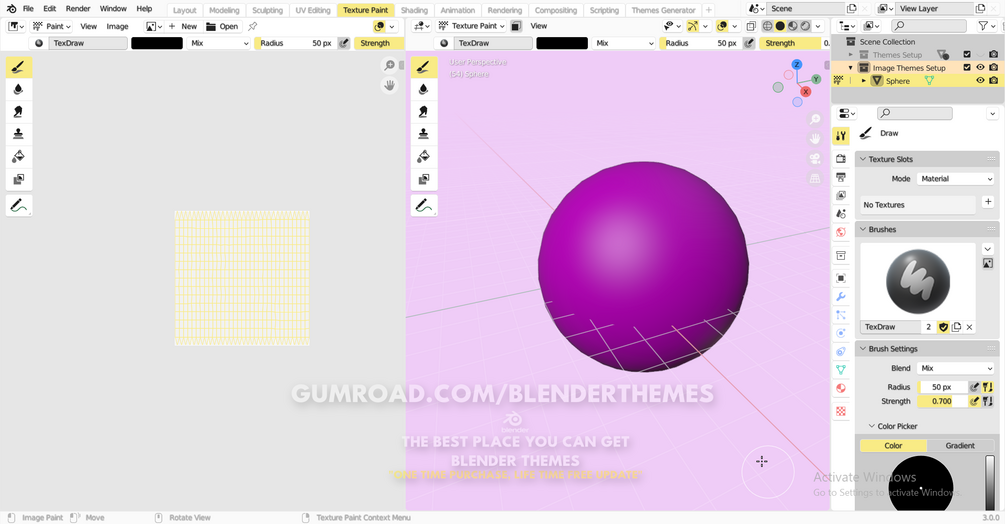Image resolution: width=1005 pixels, height=524 pixels.
Task: Hide the Sphere object in viewport
Action: click(x=980, y=81)
